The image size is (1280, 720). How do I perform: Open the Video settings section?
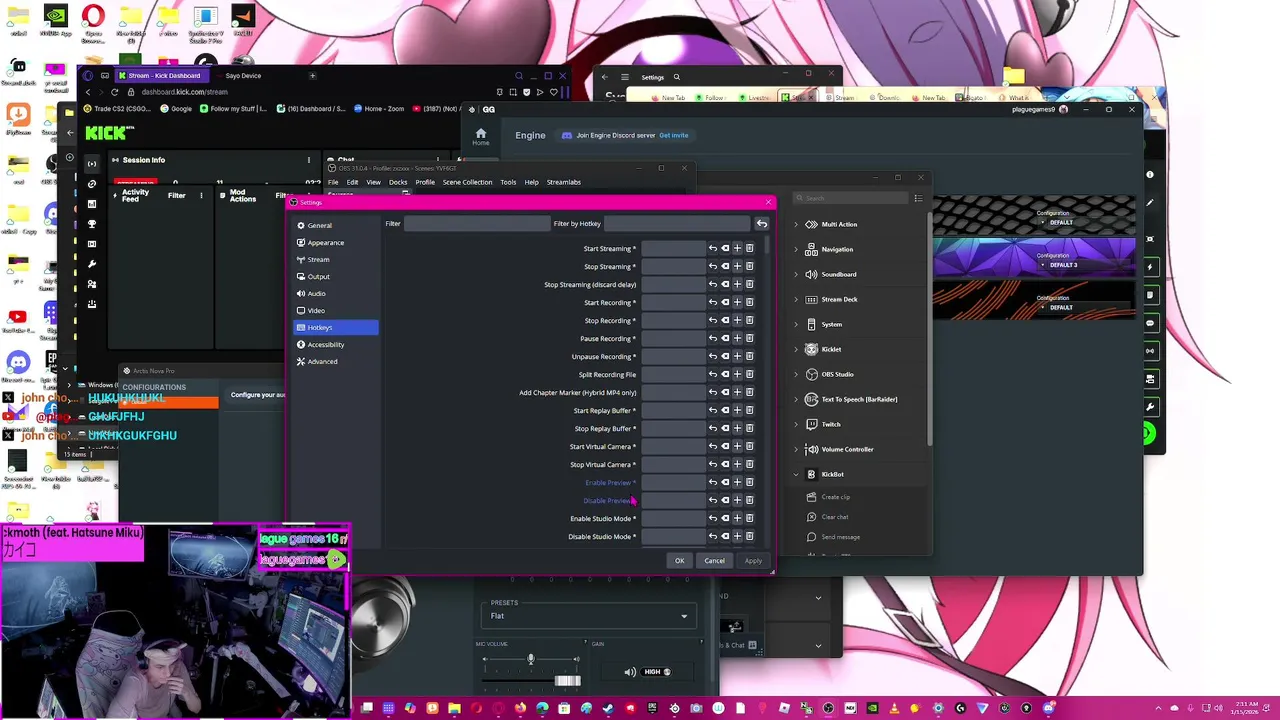click(336, 310)
